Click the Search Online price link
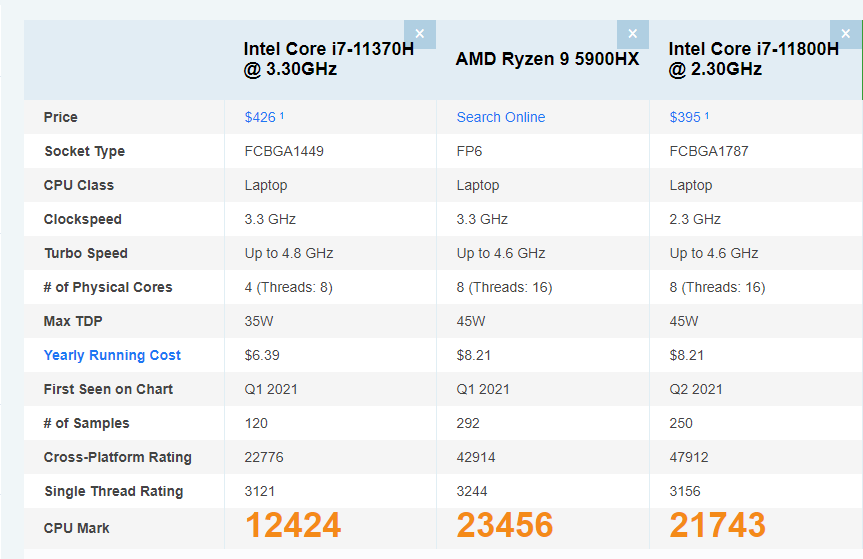 pyautogui.click(x=501, y=117)
